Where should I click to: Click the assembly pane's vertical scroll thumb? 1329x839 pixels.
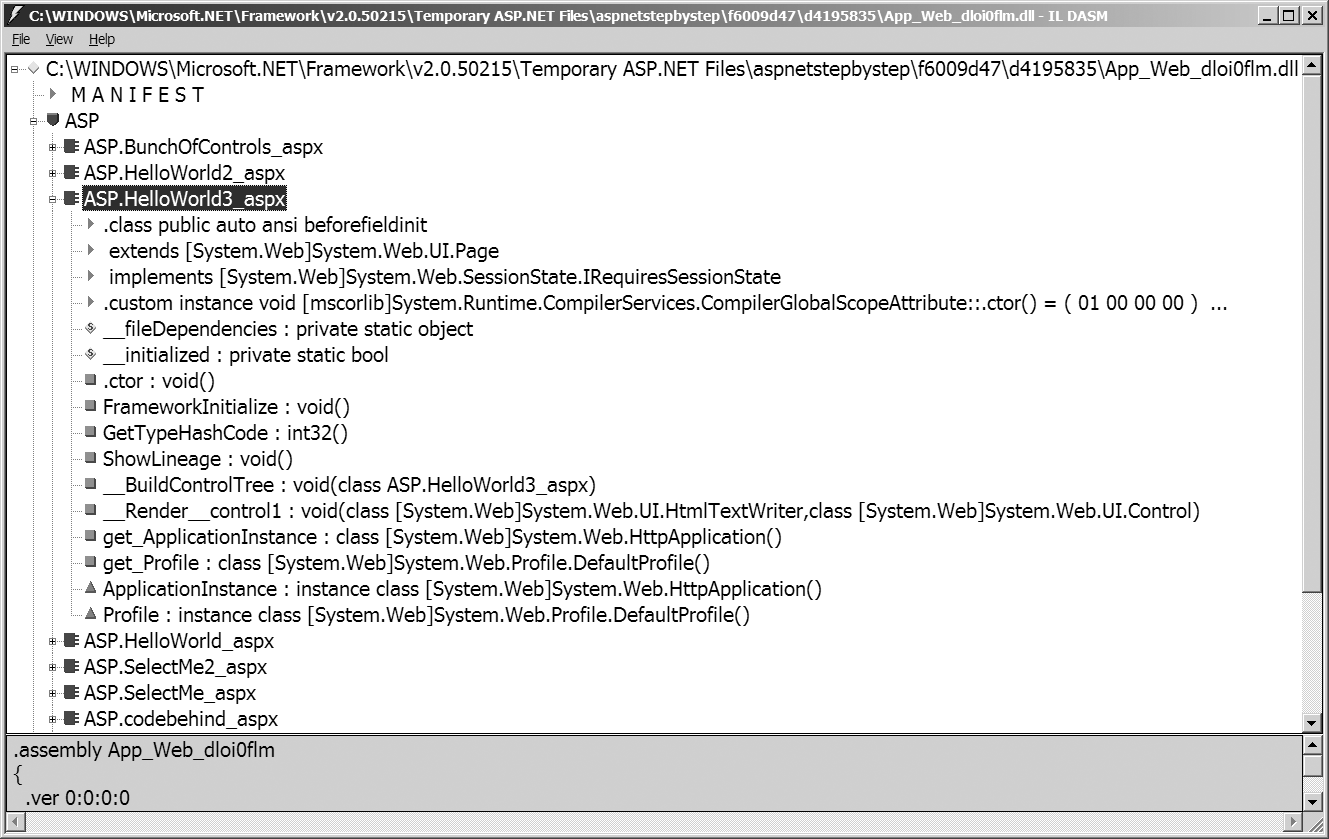[1312, 765]
